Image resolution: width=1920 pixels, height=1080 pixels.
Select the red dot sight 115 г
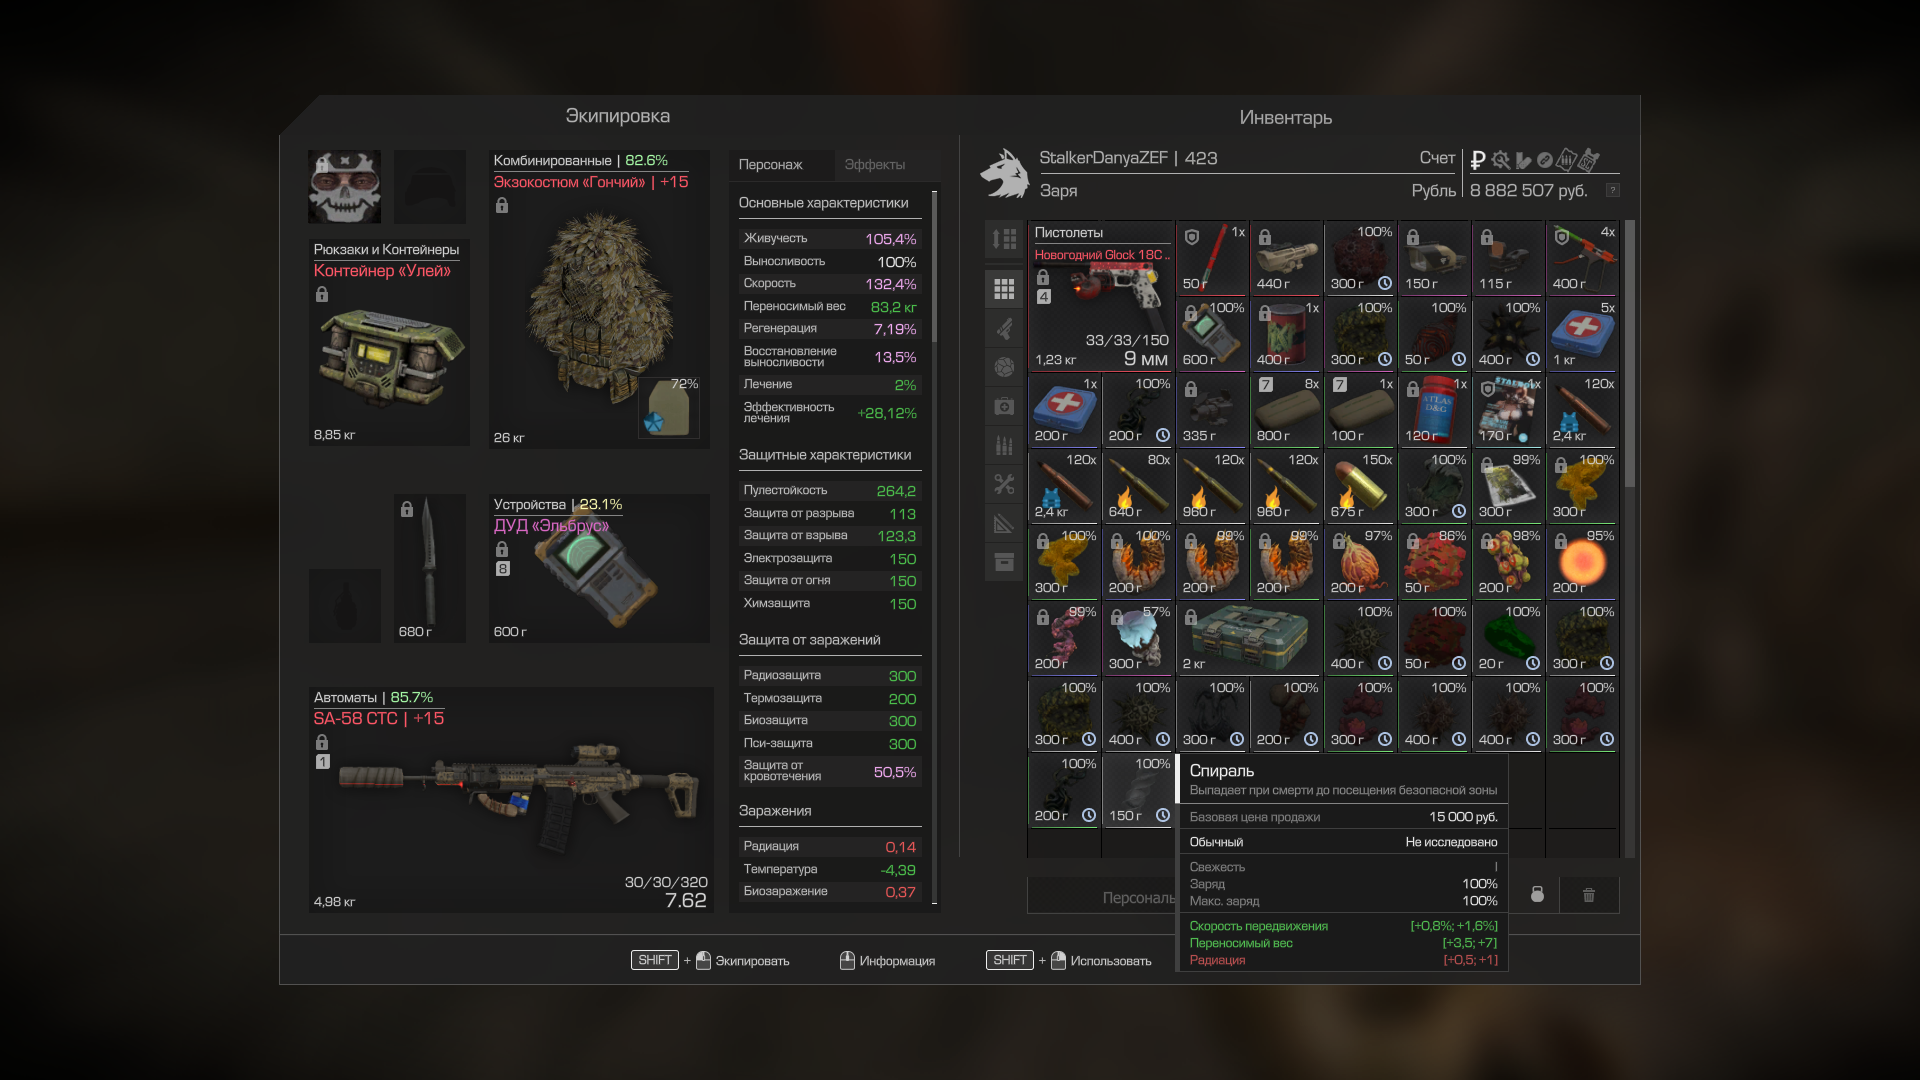tap(1509, 258)
